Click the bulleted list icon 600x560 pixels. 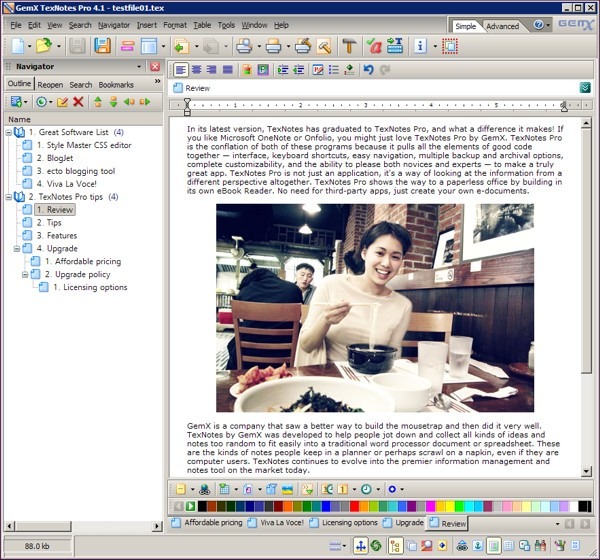[334, 70]
